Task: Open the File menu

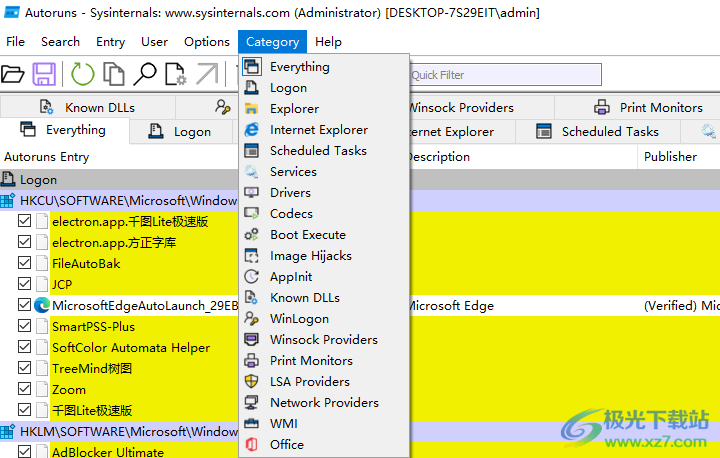Action: click(16, 42)
